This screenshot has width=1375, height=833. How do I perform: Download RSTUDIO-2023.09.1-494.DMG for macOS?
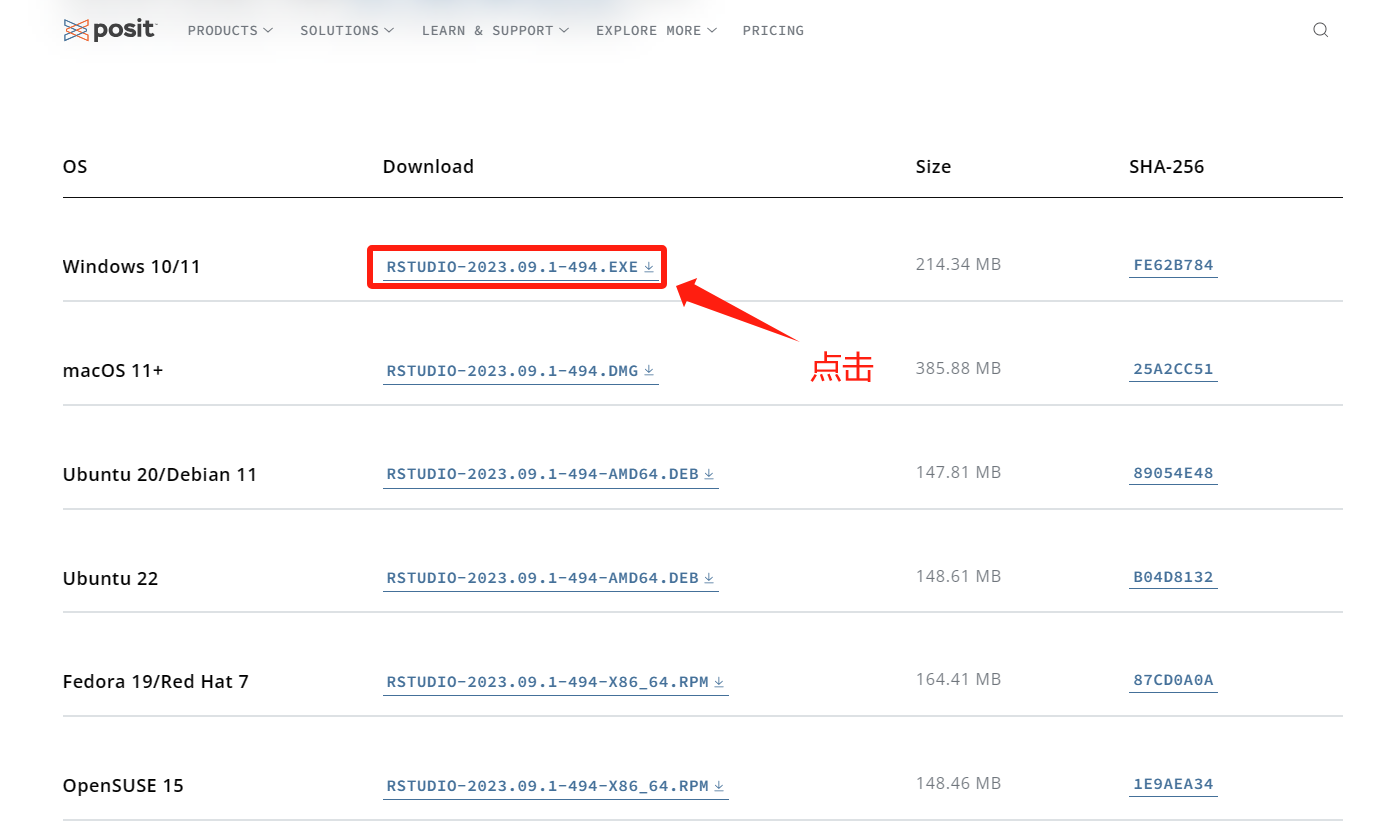click(x=520, y=371)
